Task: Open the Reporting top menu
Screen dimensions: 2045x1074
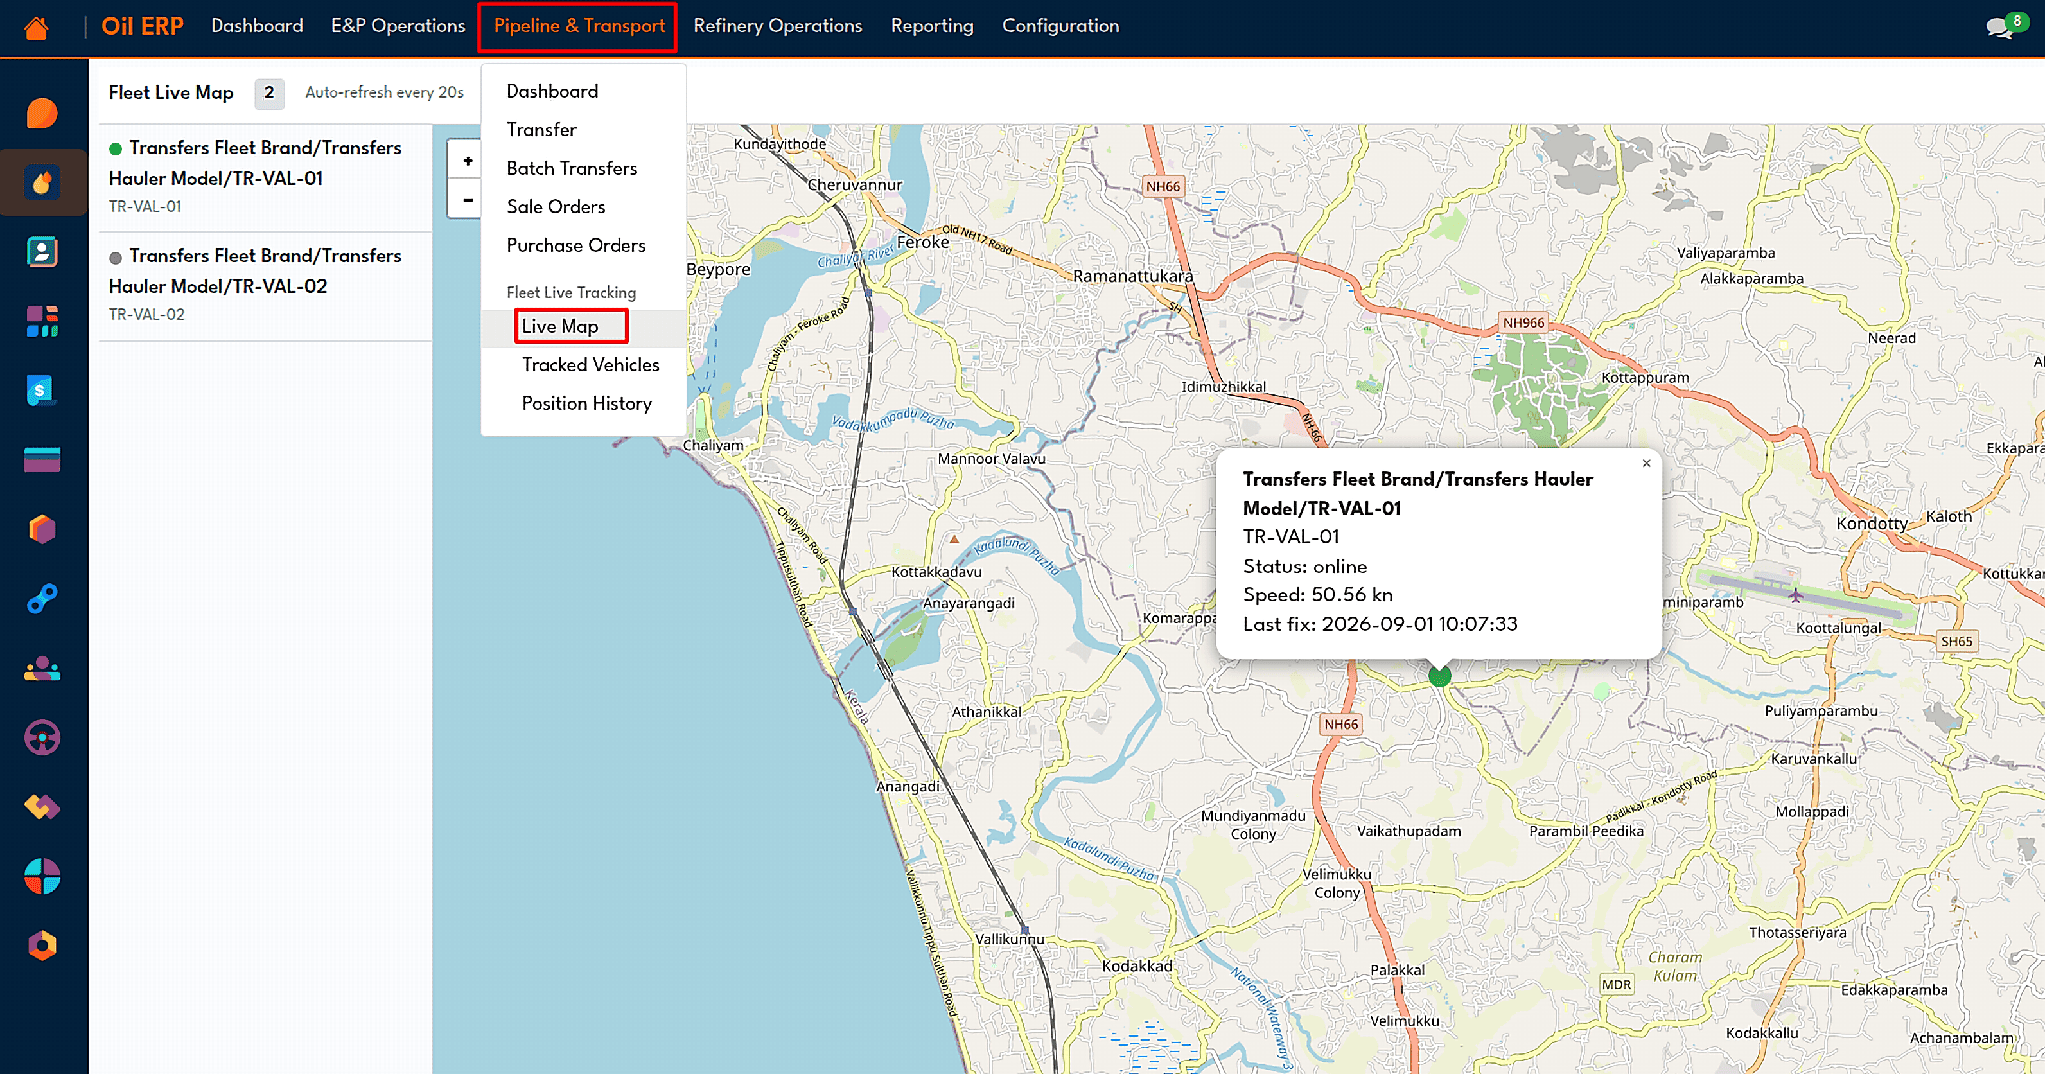Action: click(932, 26)
